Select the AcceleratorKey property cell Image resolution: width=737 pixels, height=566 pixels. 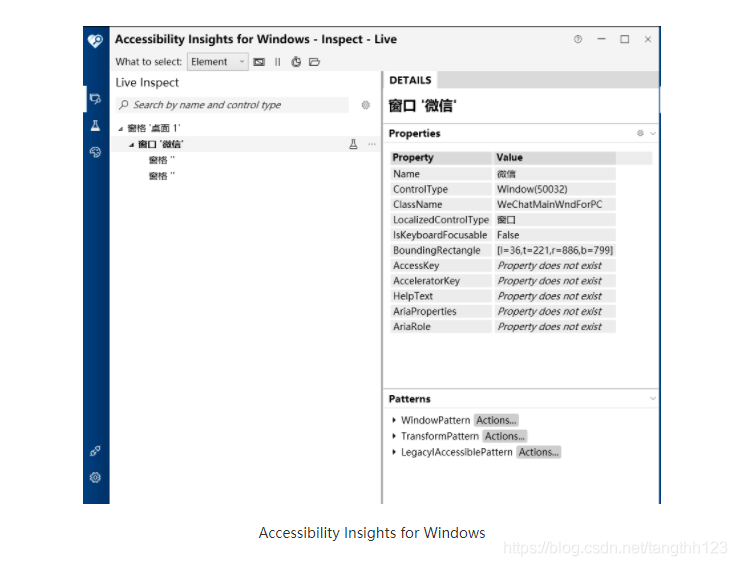click(441, 281)
